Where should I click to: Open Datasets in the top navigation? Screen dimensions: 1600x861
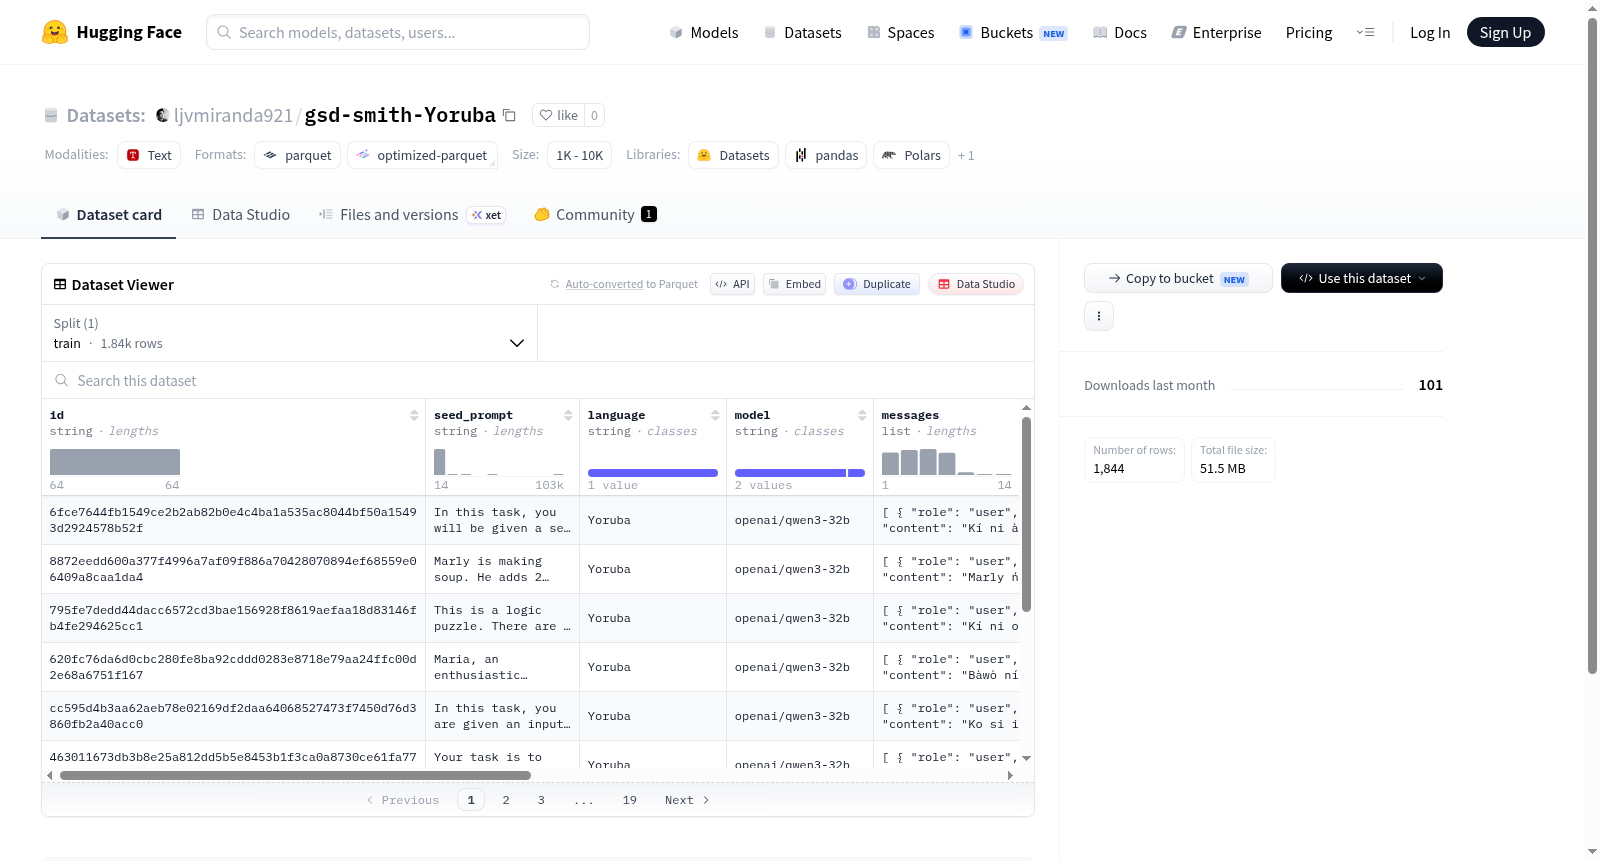802,32
